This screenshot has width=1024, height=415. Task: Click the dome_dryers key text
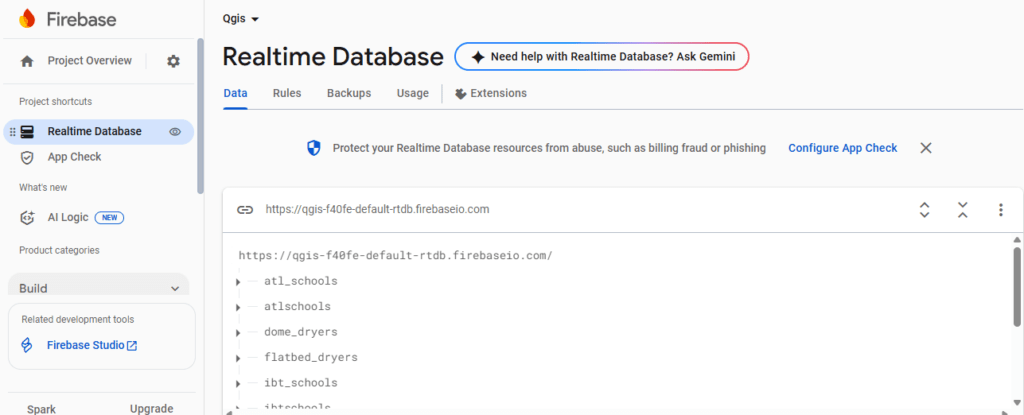(x=300, y=332)
